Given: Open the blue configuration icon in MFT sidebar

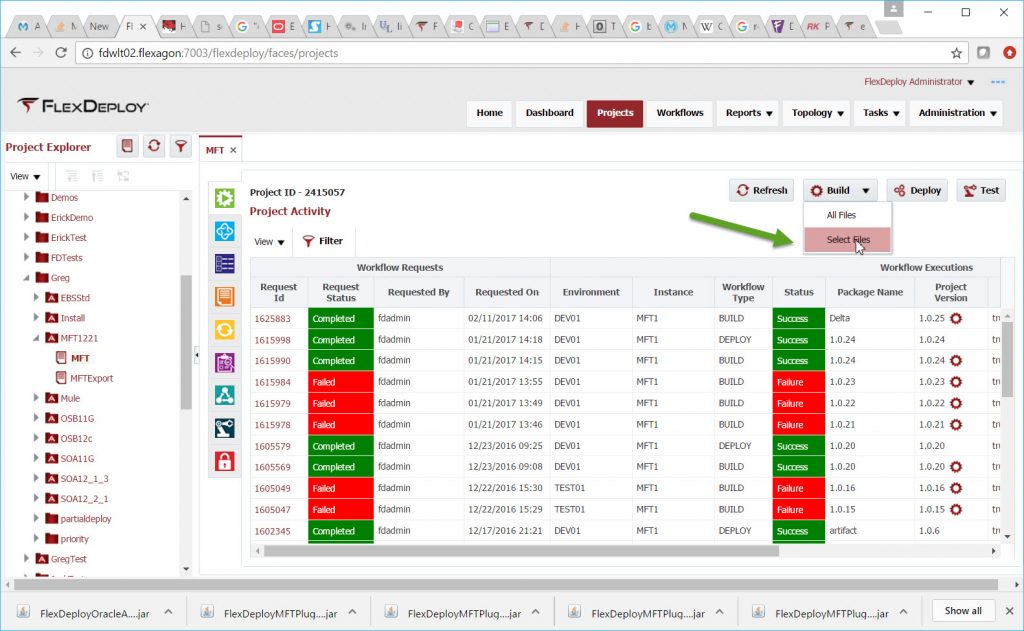Looking at the screenshot, I should point(225,231).
